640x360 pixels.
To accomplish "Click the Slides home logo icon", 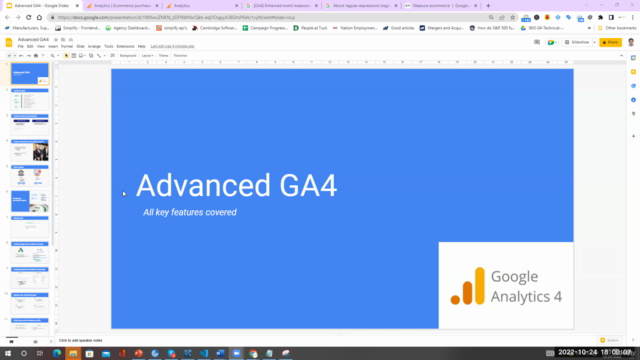I will [9, 42].
